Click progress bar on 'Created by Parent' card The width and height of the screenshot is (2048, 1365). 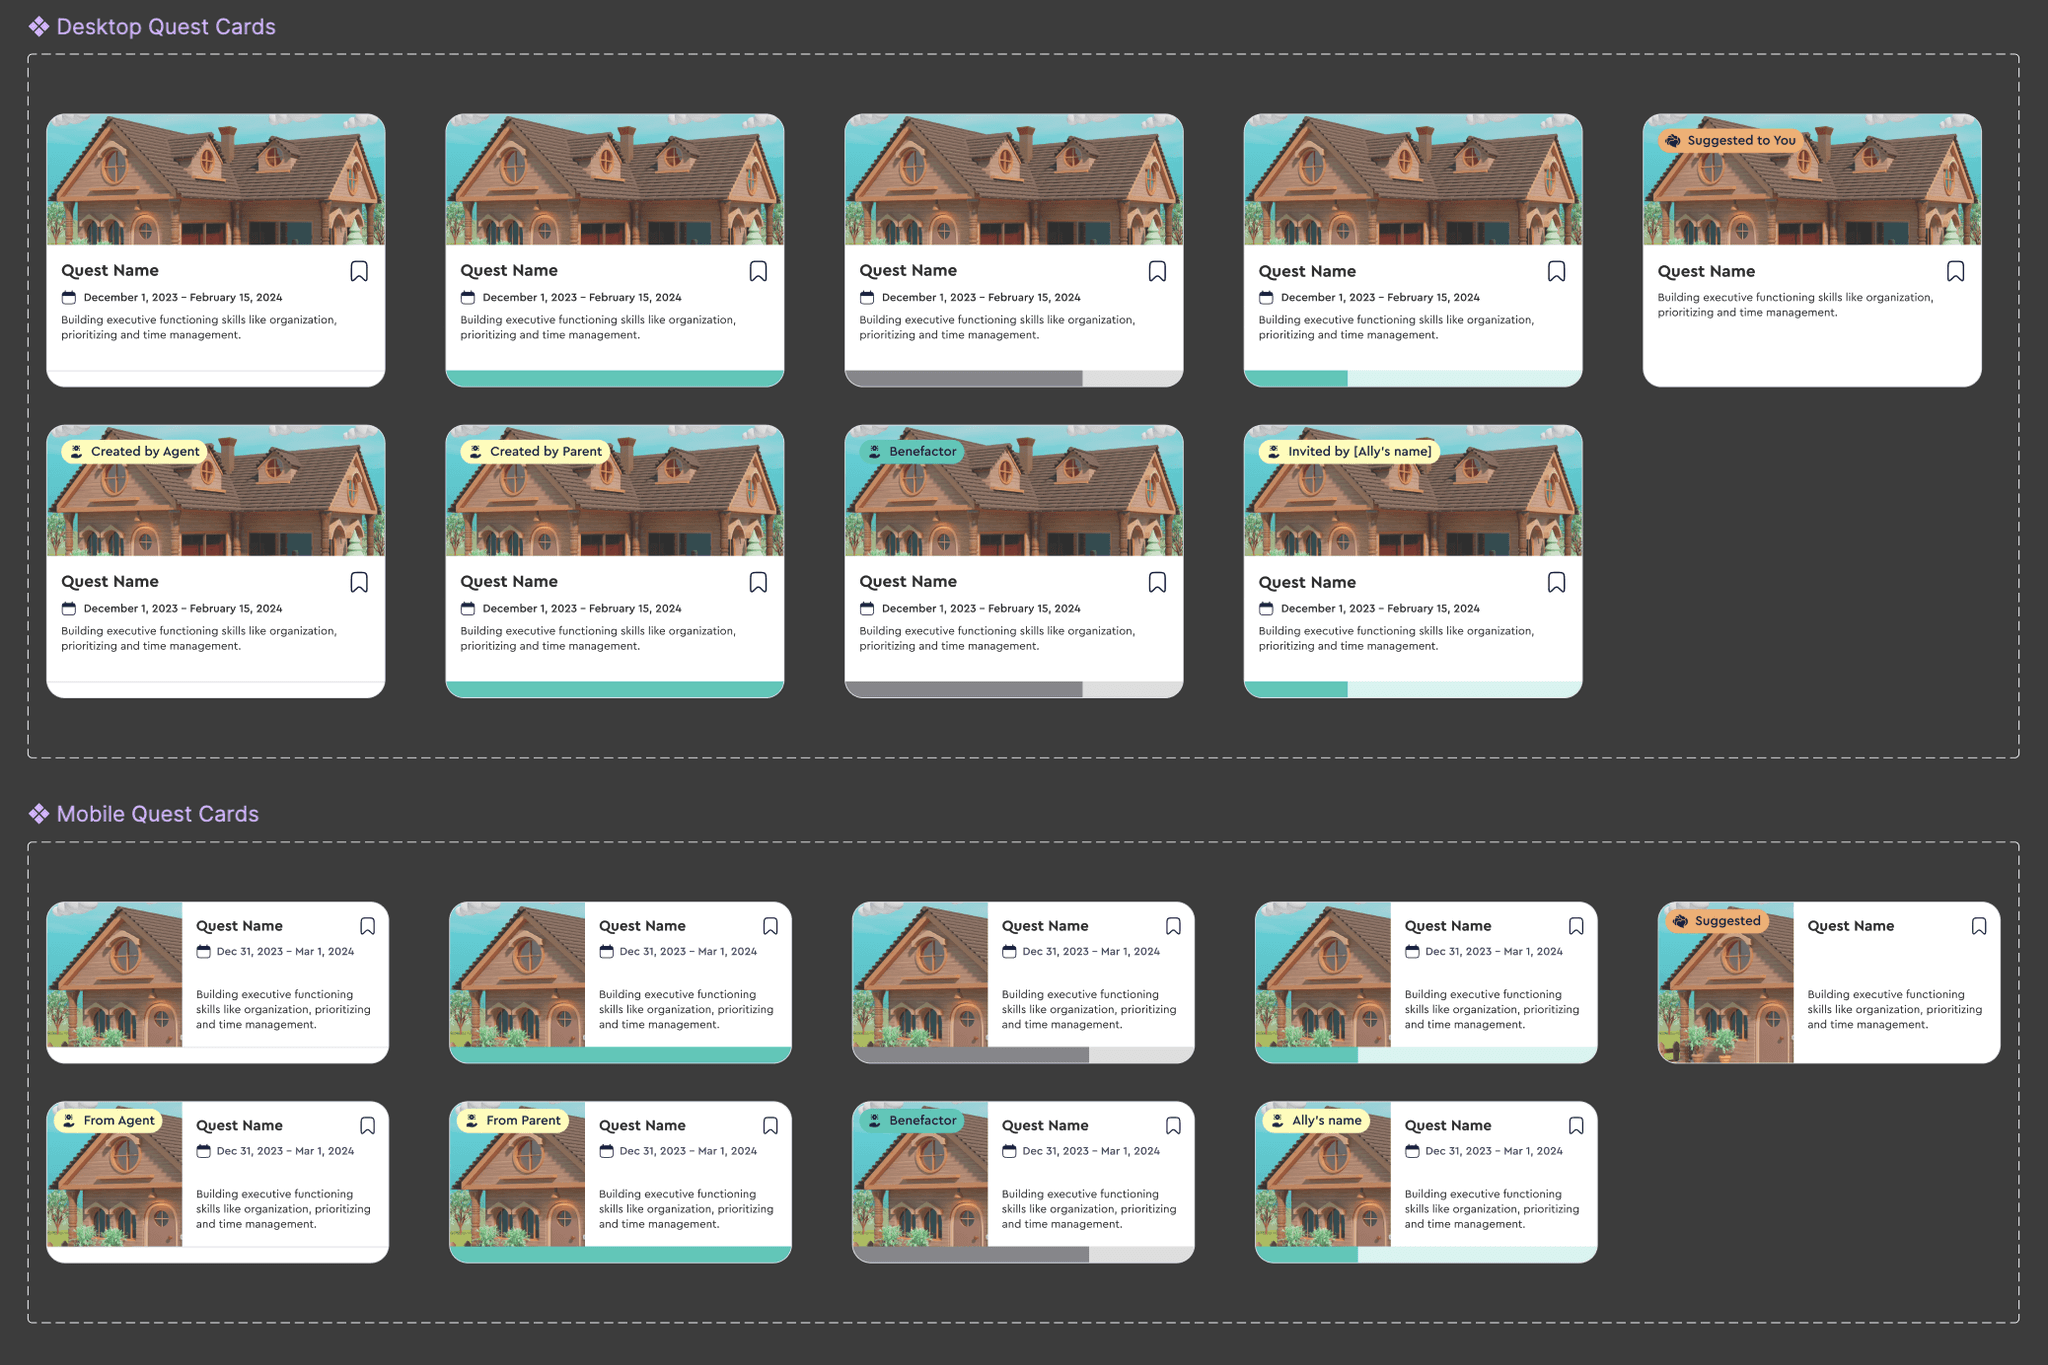click(614, 689)
